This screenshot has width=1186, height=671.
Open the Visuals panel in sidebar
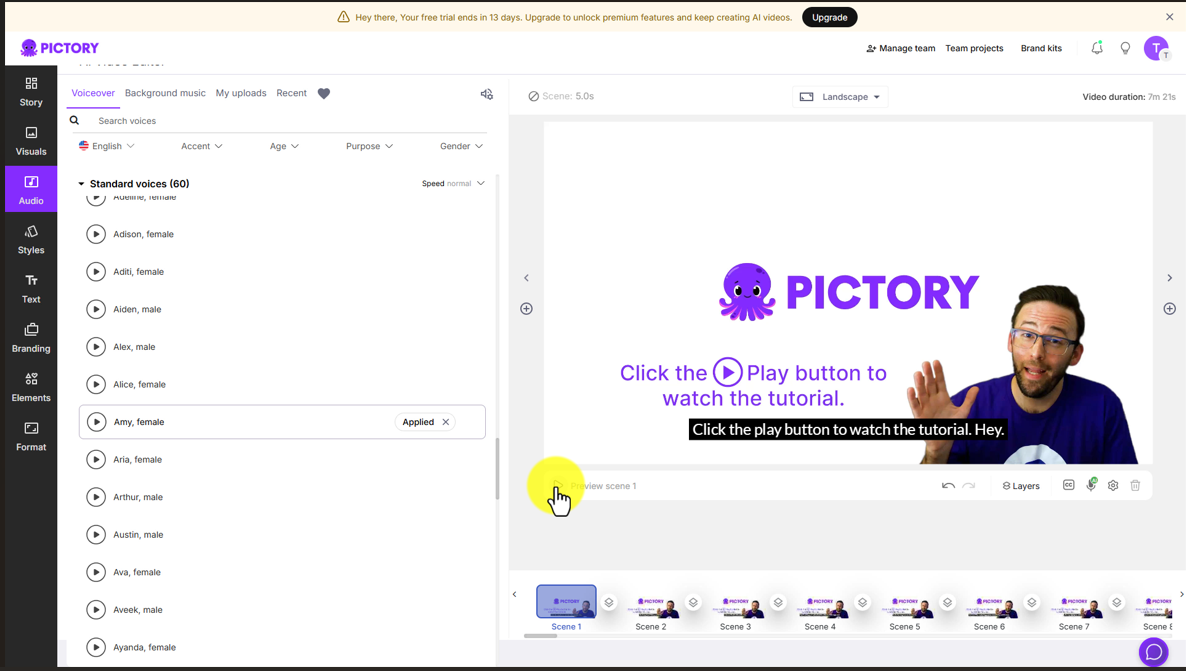[31, 141]
